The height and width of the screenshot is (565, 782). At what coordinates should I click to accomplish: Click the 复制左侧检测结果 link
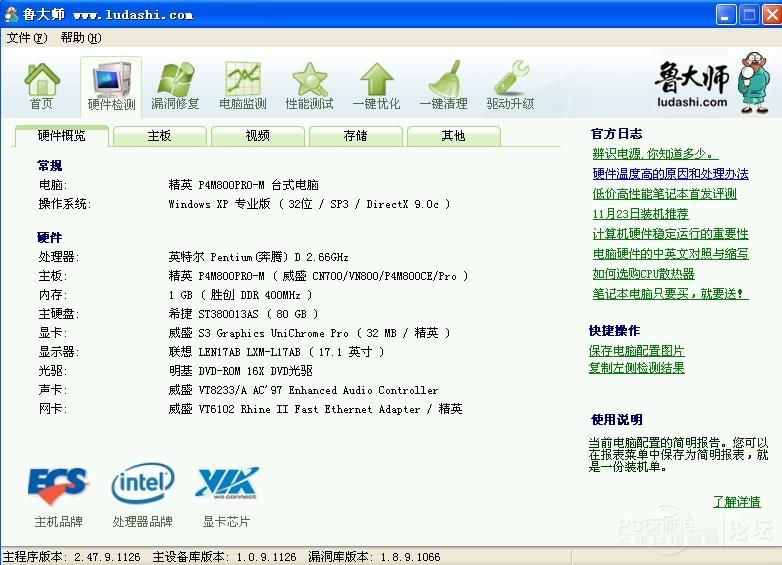(637, 367)
